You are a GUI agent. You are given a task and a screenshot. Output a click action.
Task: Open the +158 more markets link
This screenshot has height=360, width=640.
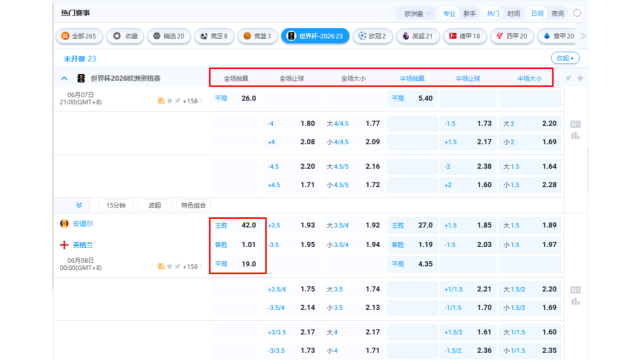tap(192, 100)
